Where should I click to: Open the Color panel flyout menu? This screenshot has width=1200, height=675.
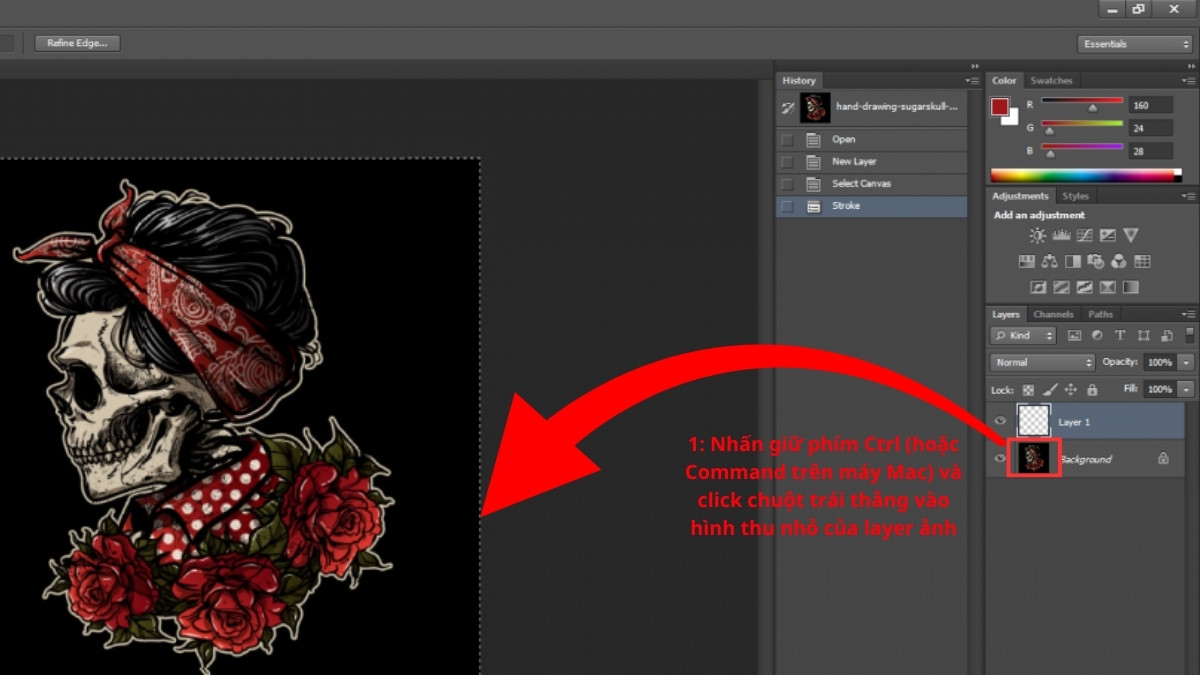[1188, 80]
